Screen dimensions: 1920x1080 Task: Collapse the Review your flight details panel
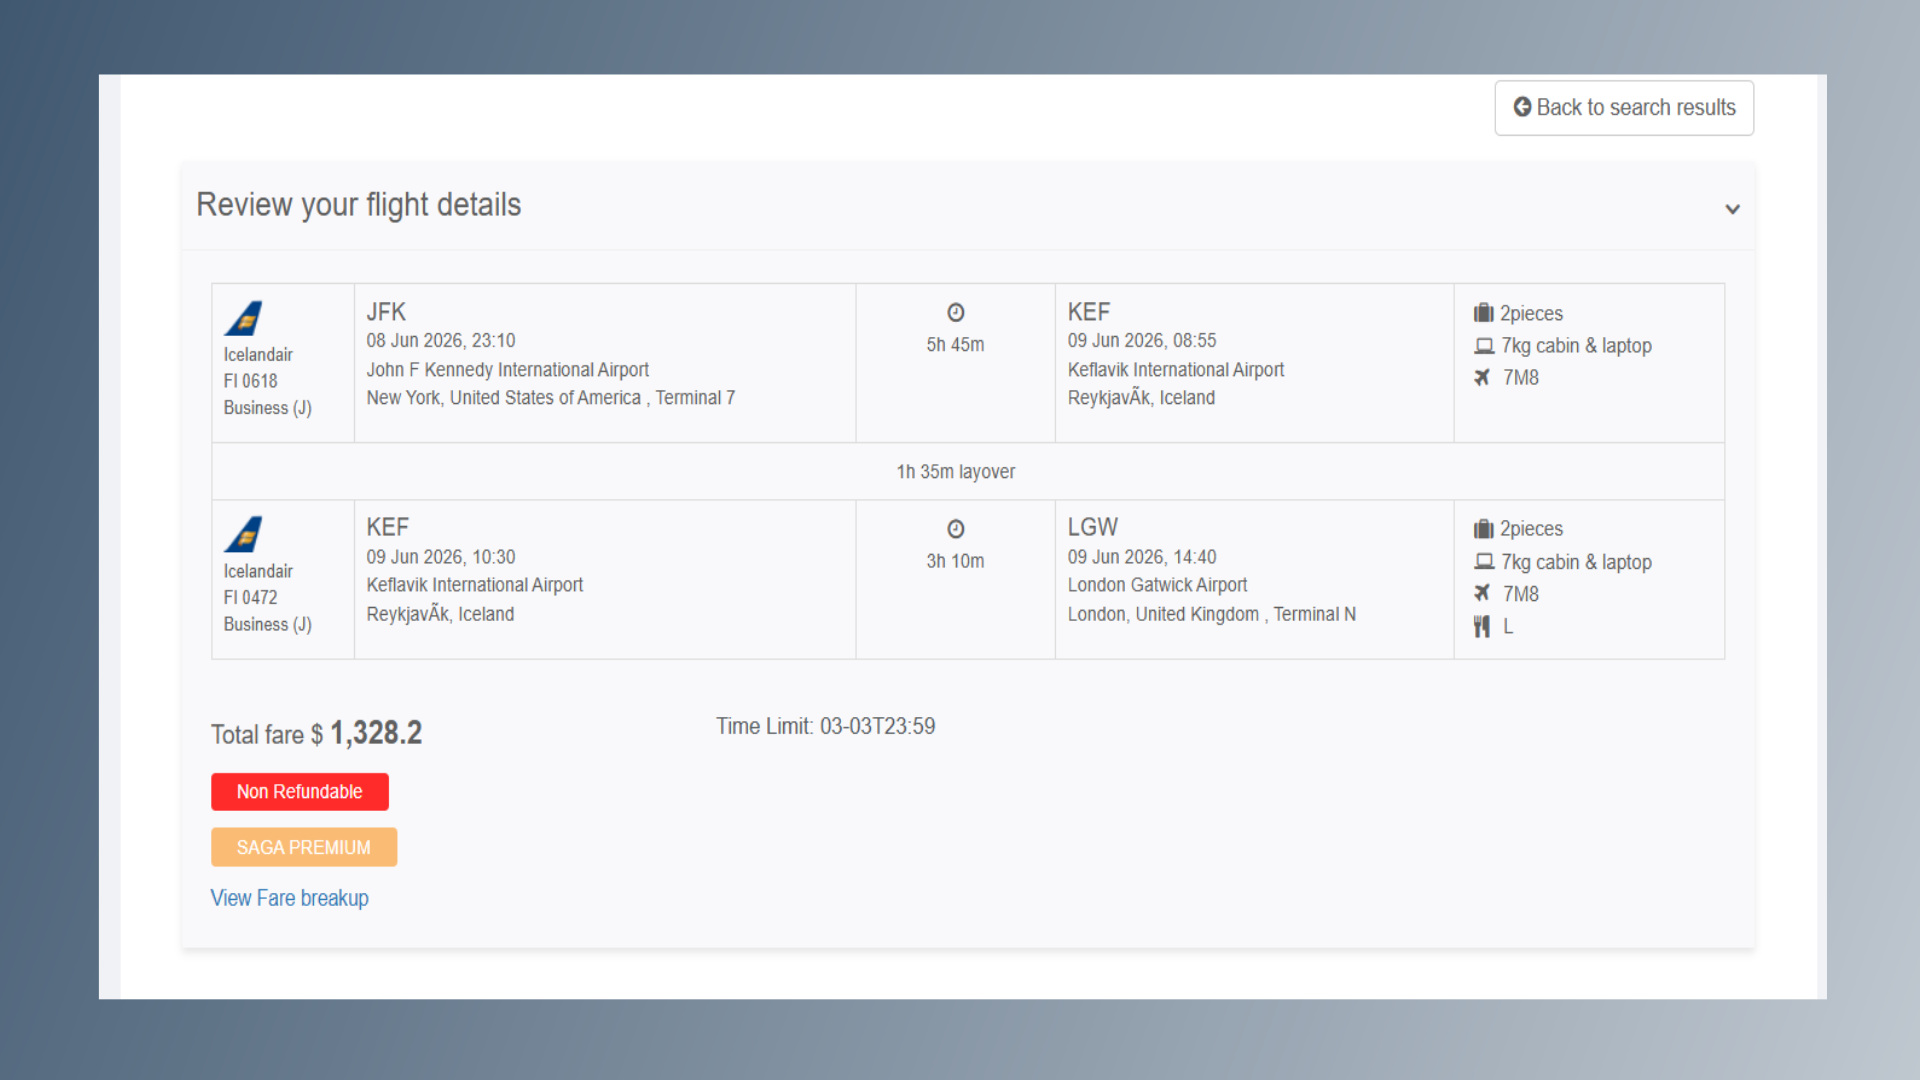(1732, 209)
